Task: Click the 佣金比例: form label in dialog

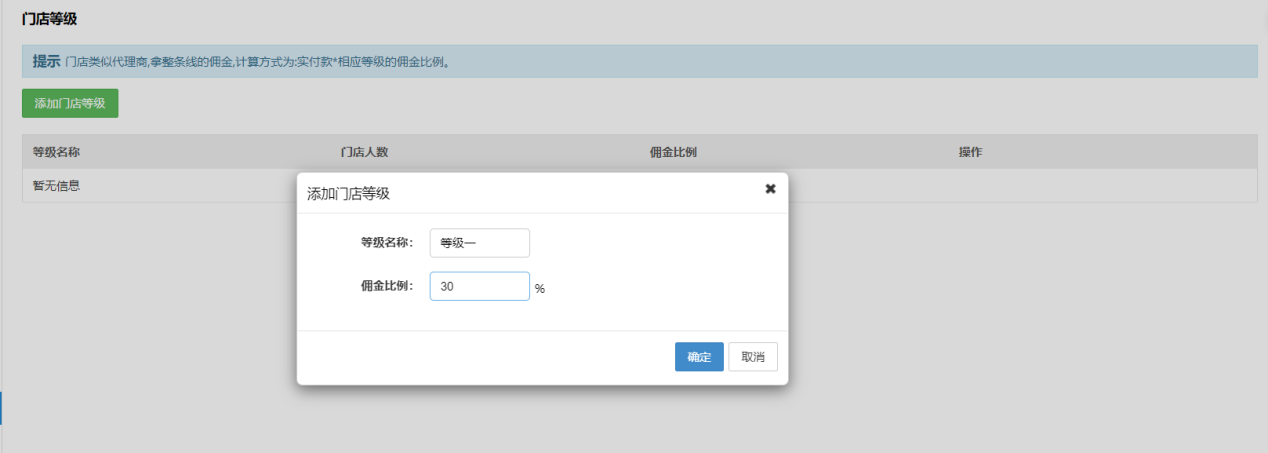Action: (387, 286)
